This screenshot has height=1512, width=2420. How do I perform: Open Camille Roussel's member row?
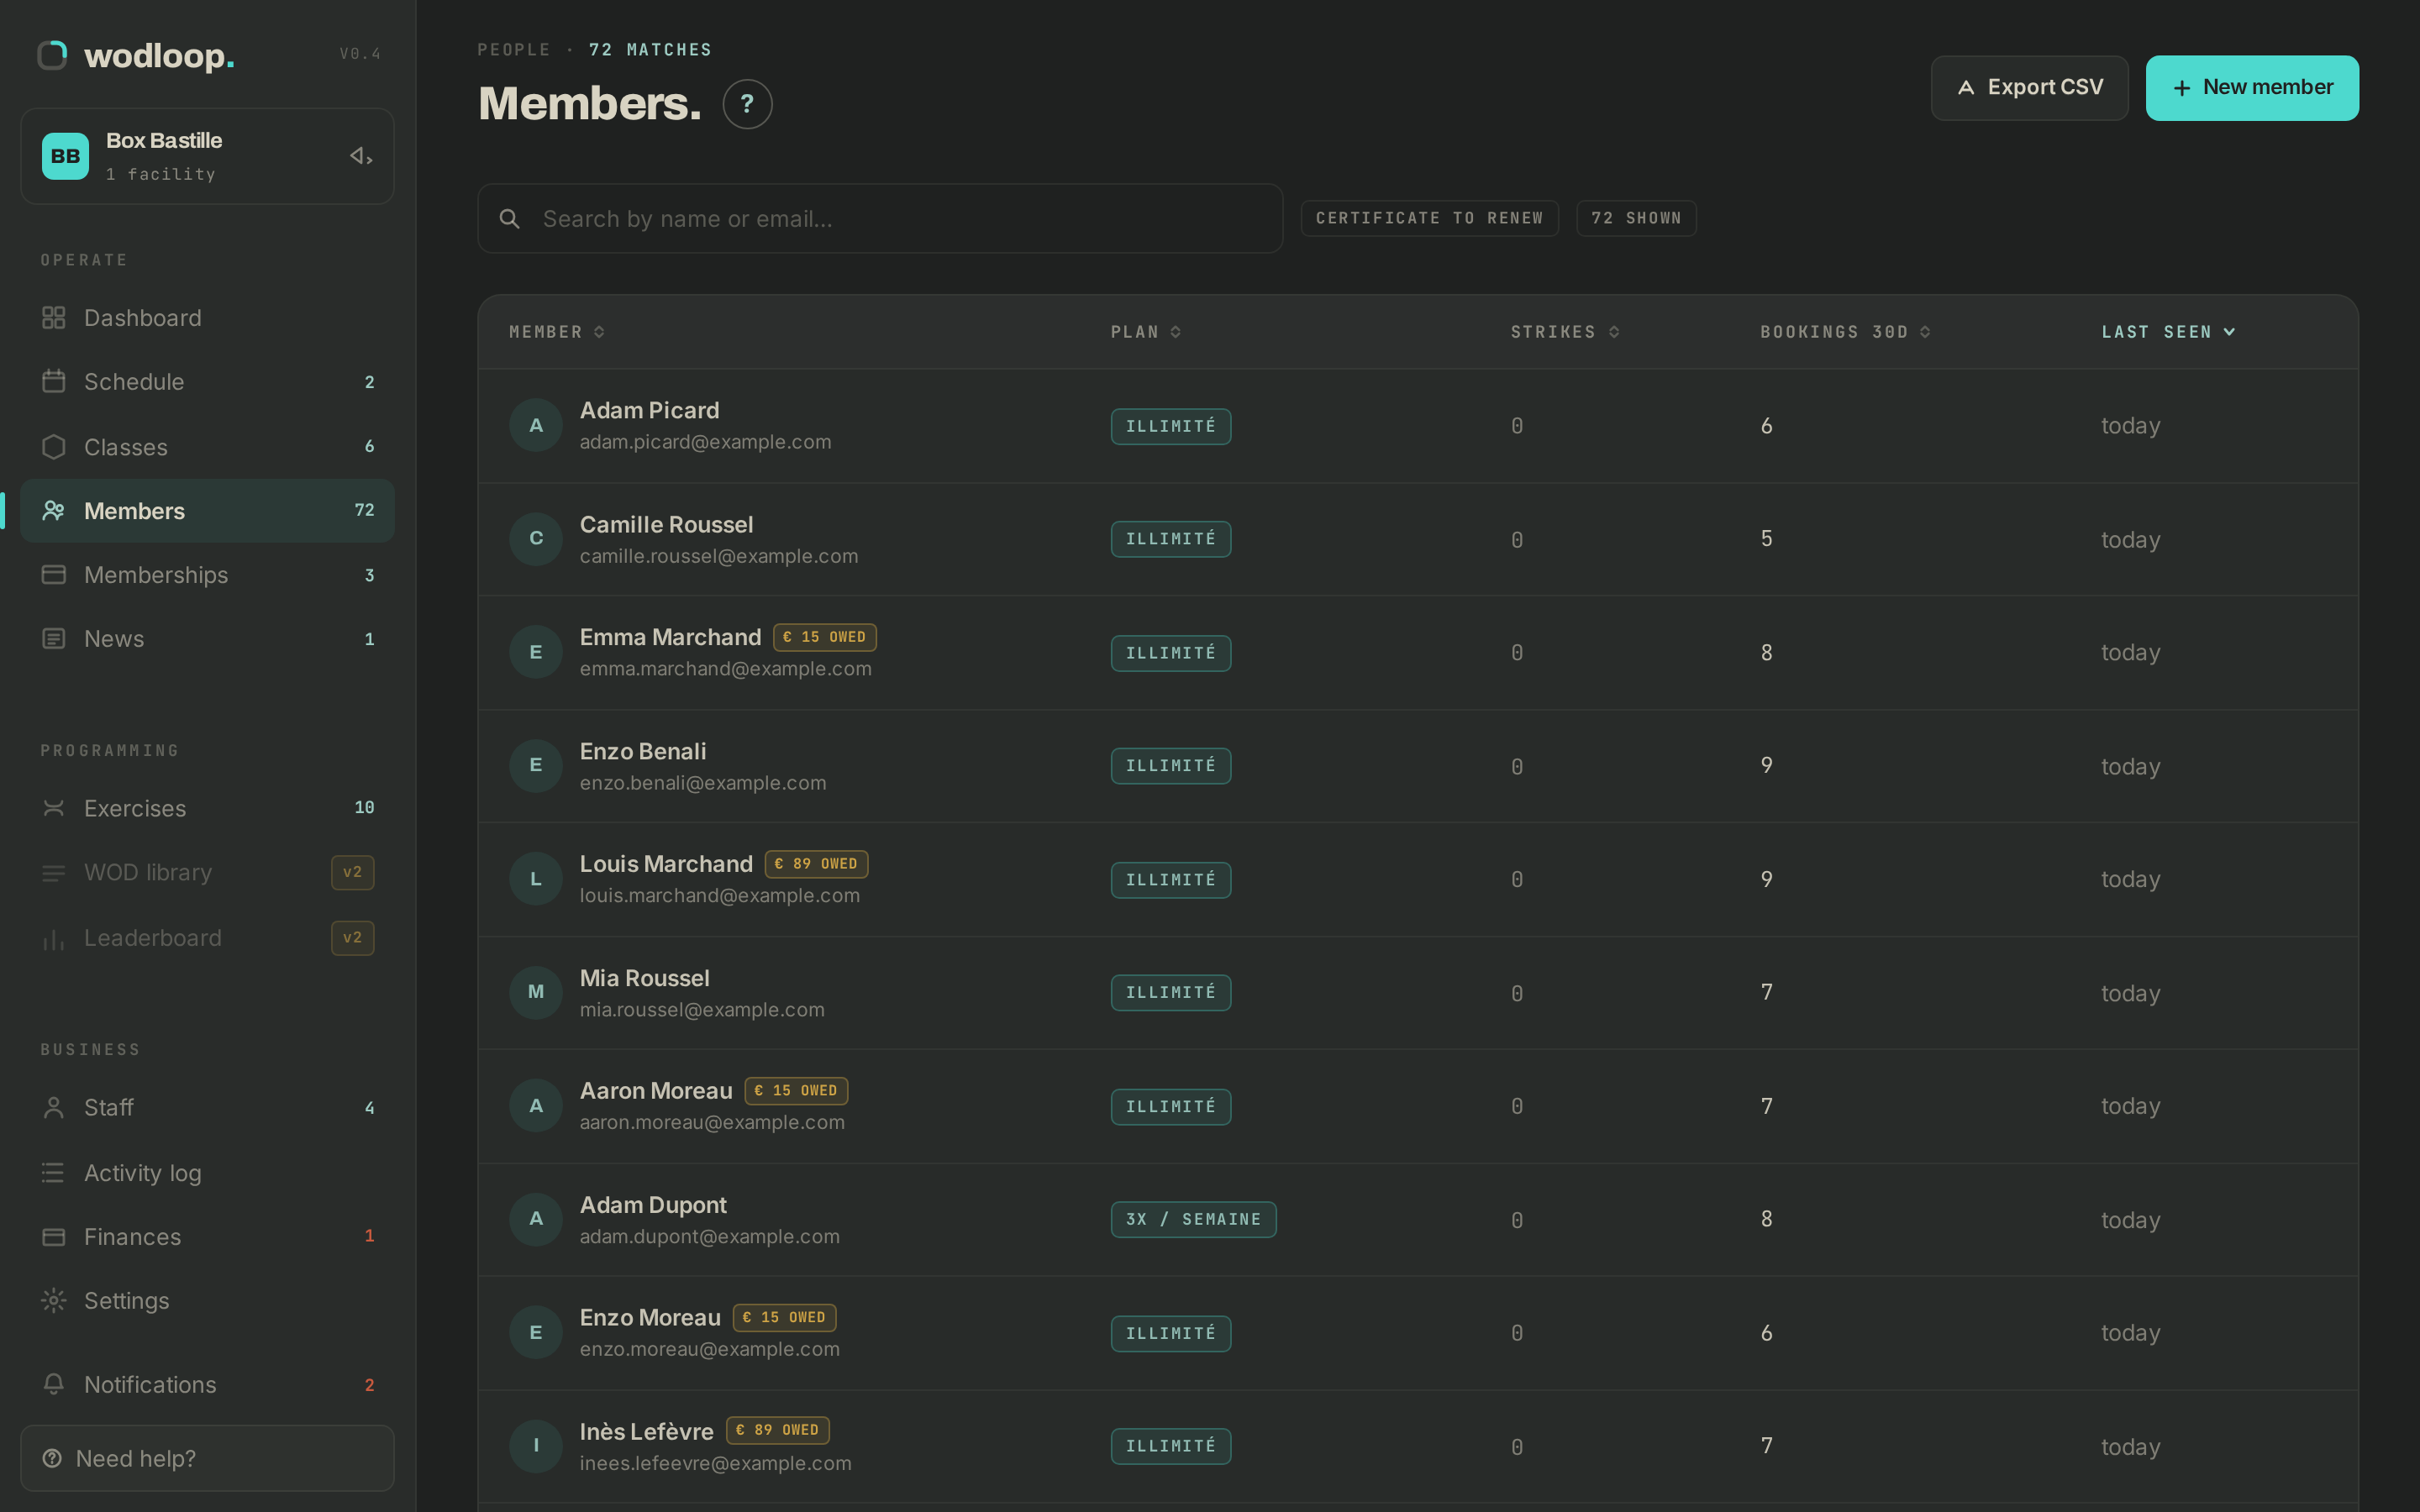coord(1418,539)
